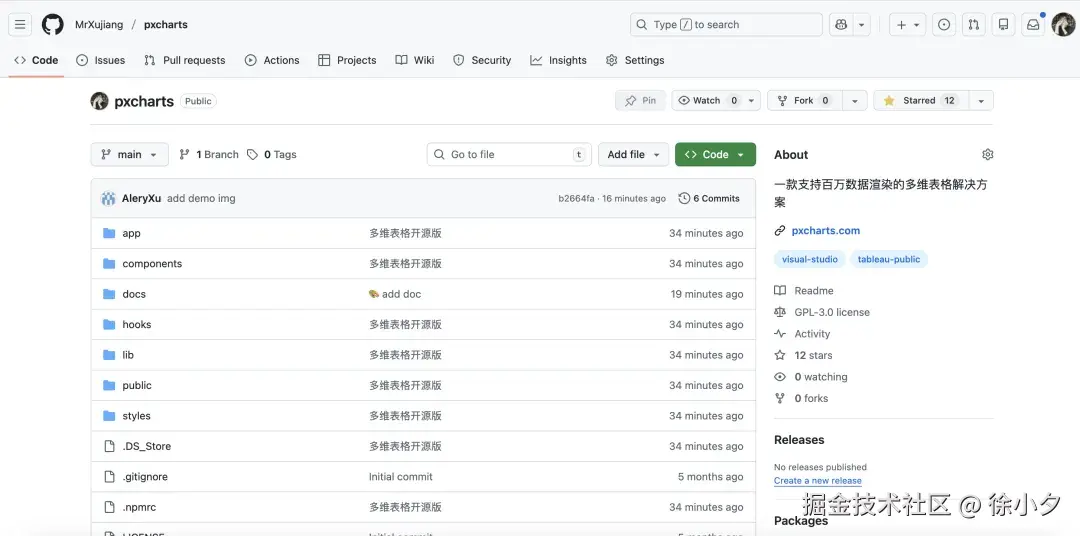Edit About details with gear icon
This screenshot has height=536, width=1080.
[x=988, y=154]
